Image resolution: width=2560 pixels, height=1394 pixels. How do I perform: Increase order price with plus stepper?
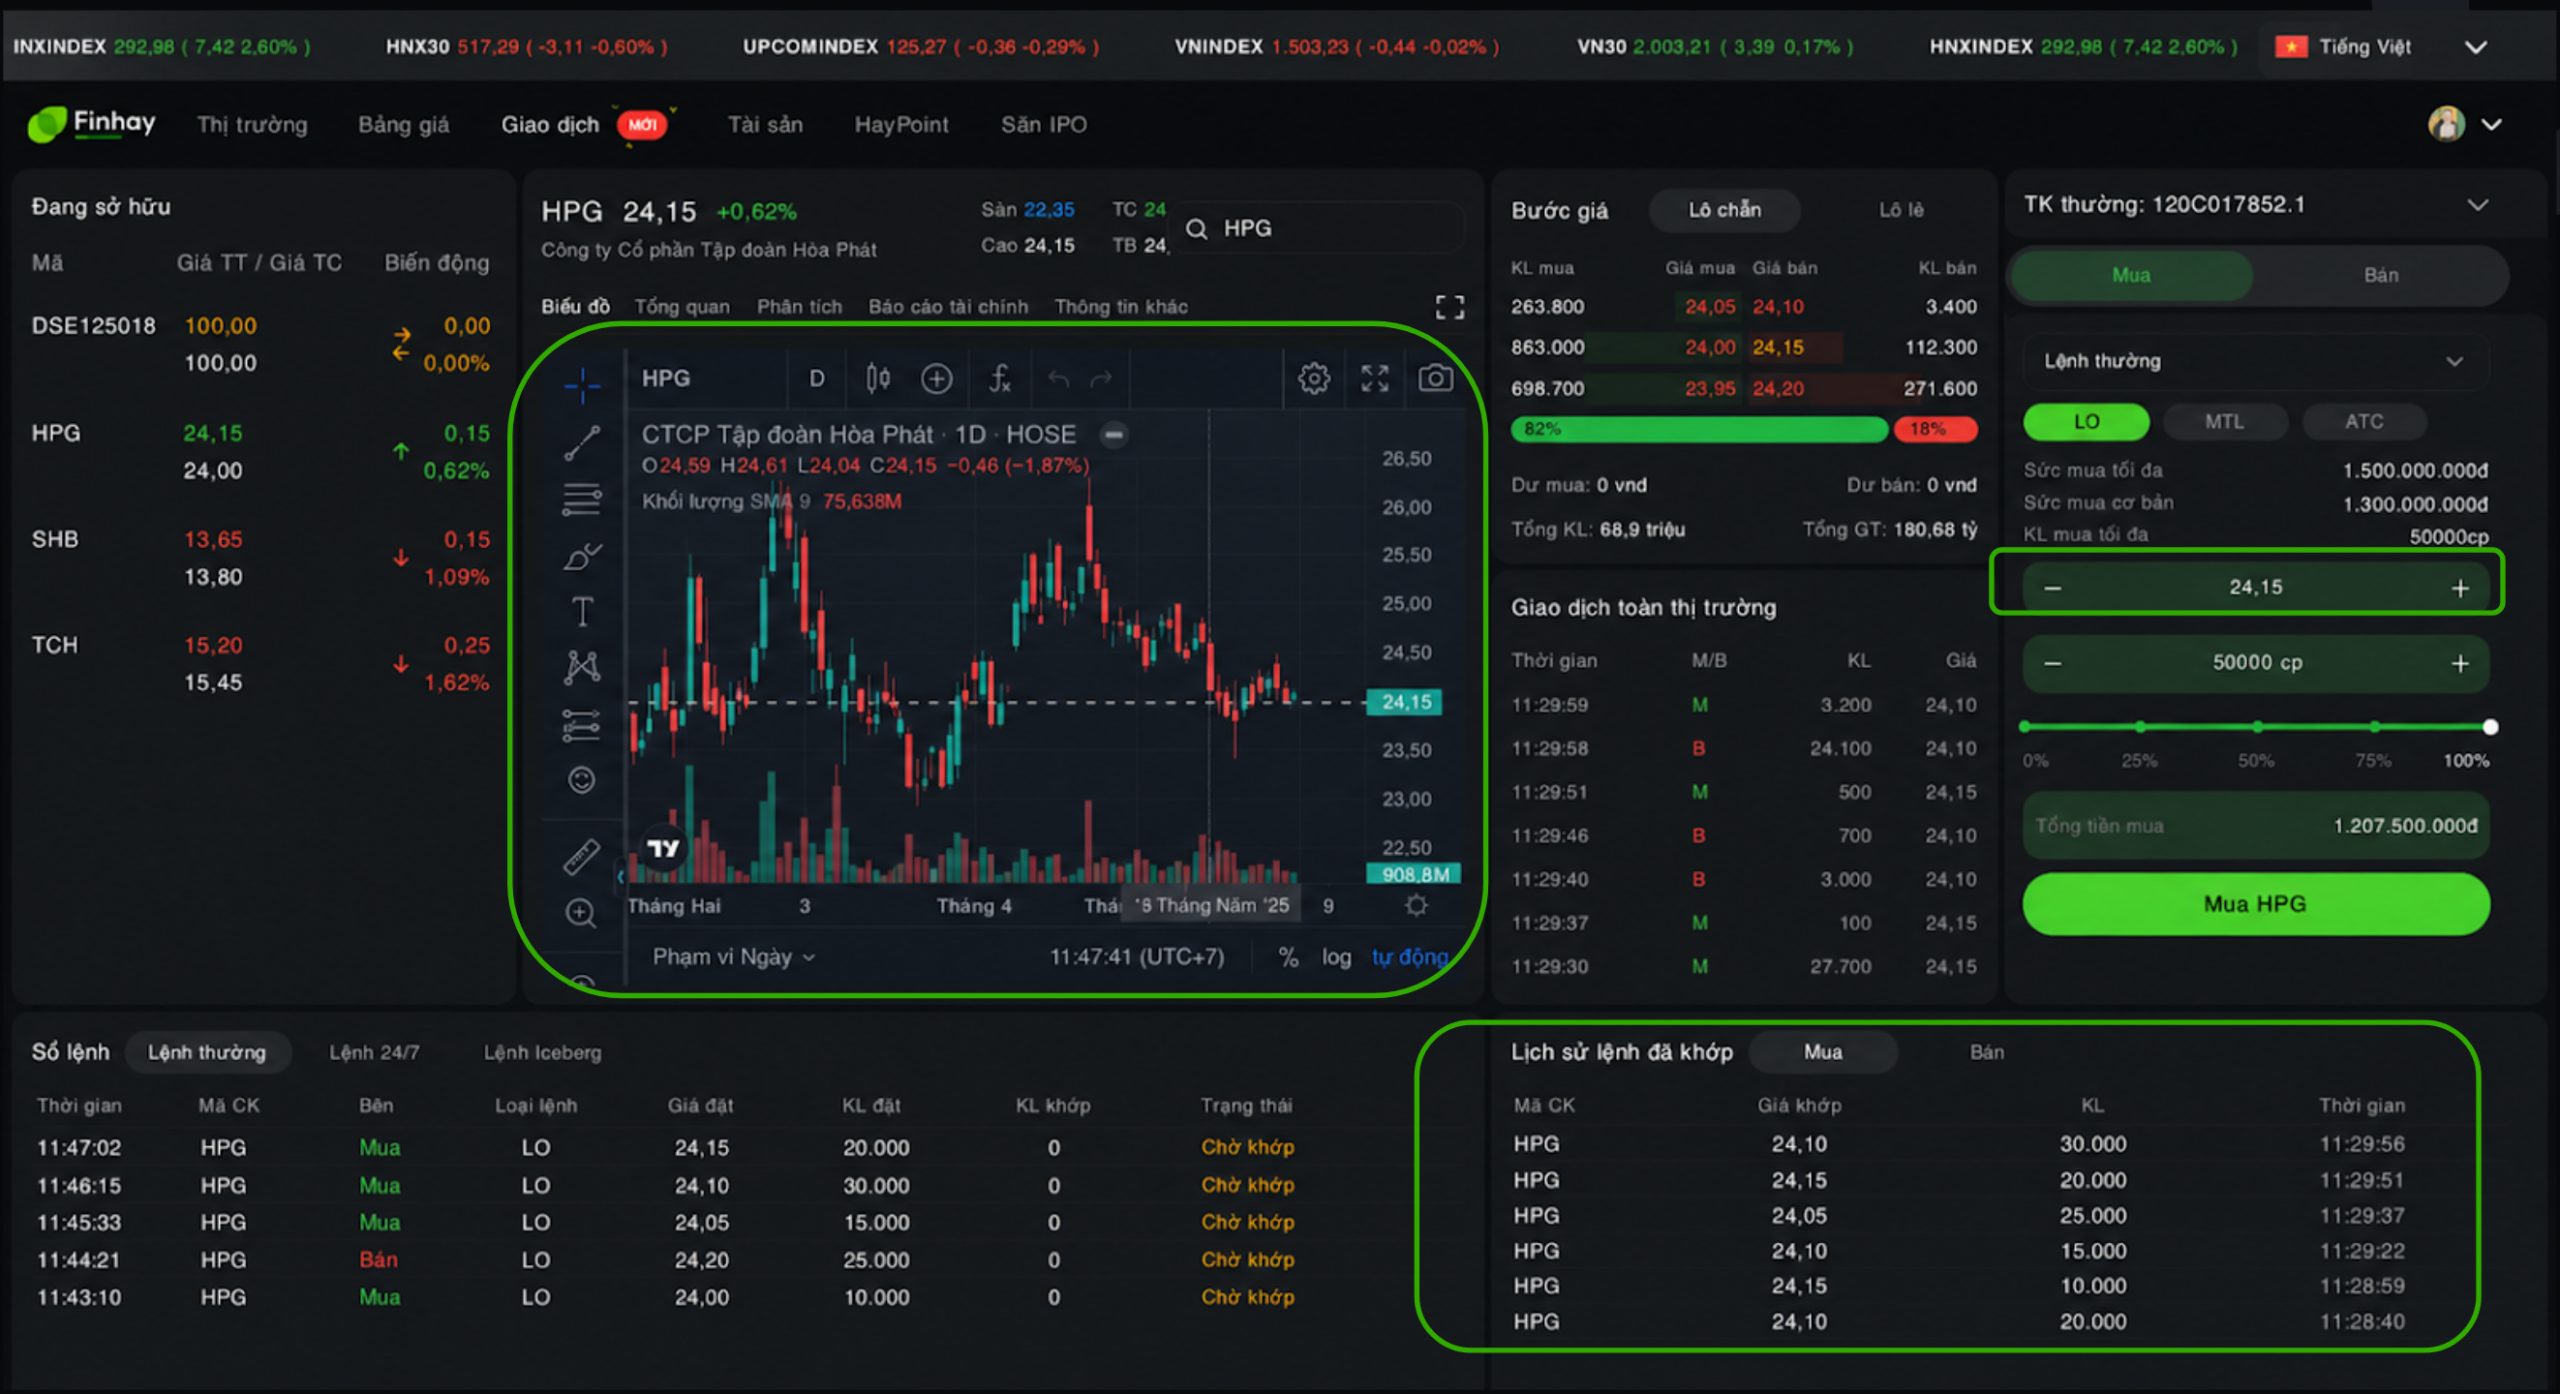click(2460, 588)
